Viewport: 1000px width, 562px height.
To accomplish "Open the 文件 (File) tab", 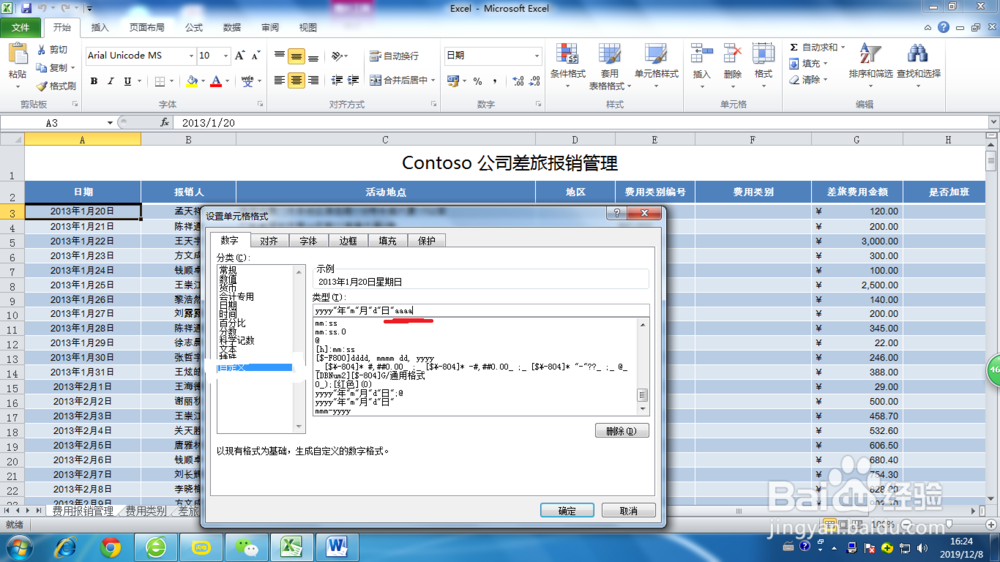I will coord(20,27).
